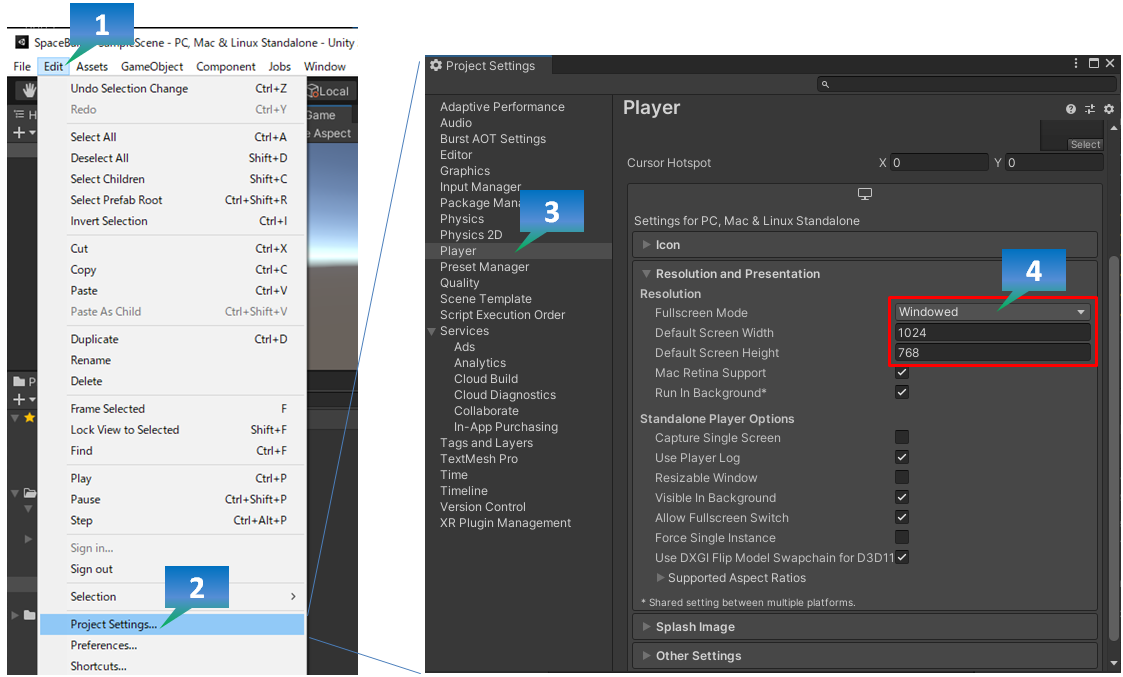Select Tags and Layers category
The width and height of the screenshot is (1123, 677).
[486, 443]
